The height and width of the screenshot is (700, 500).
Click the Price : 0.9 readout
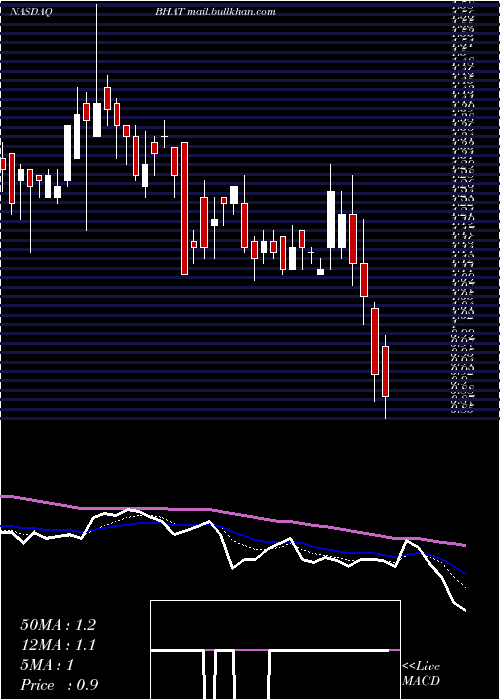(x=59, y=685)
